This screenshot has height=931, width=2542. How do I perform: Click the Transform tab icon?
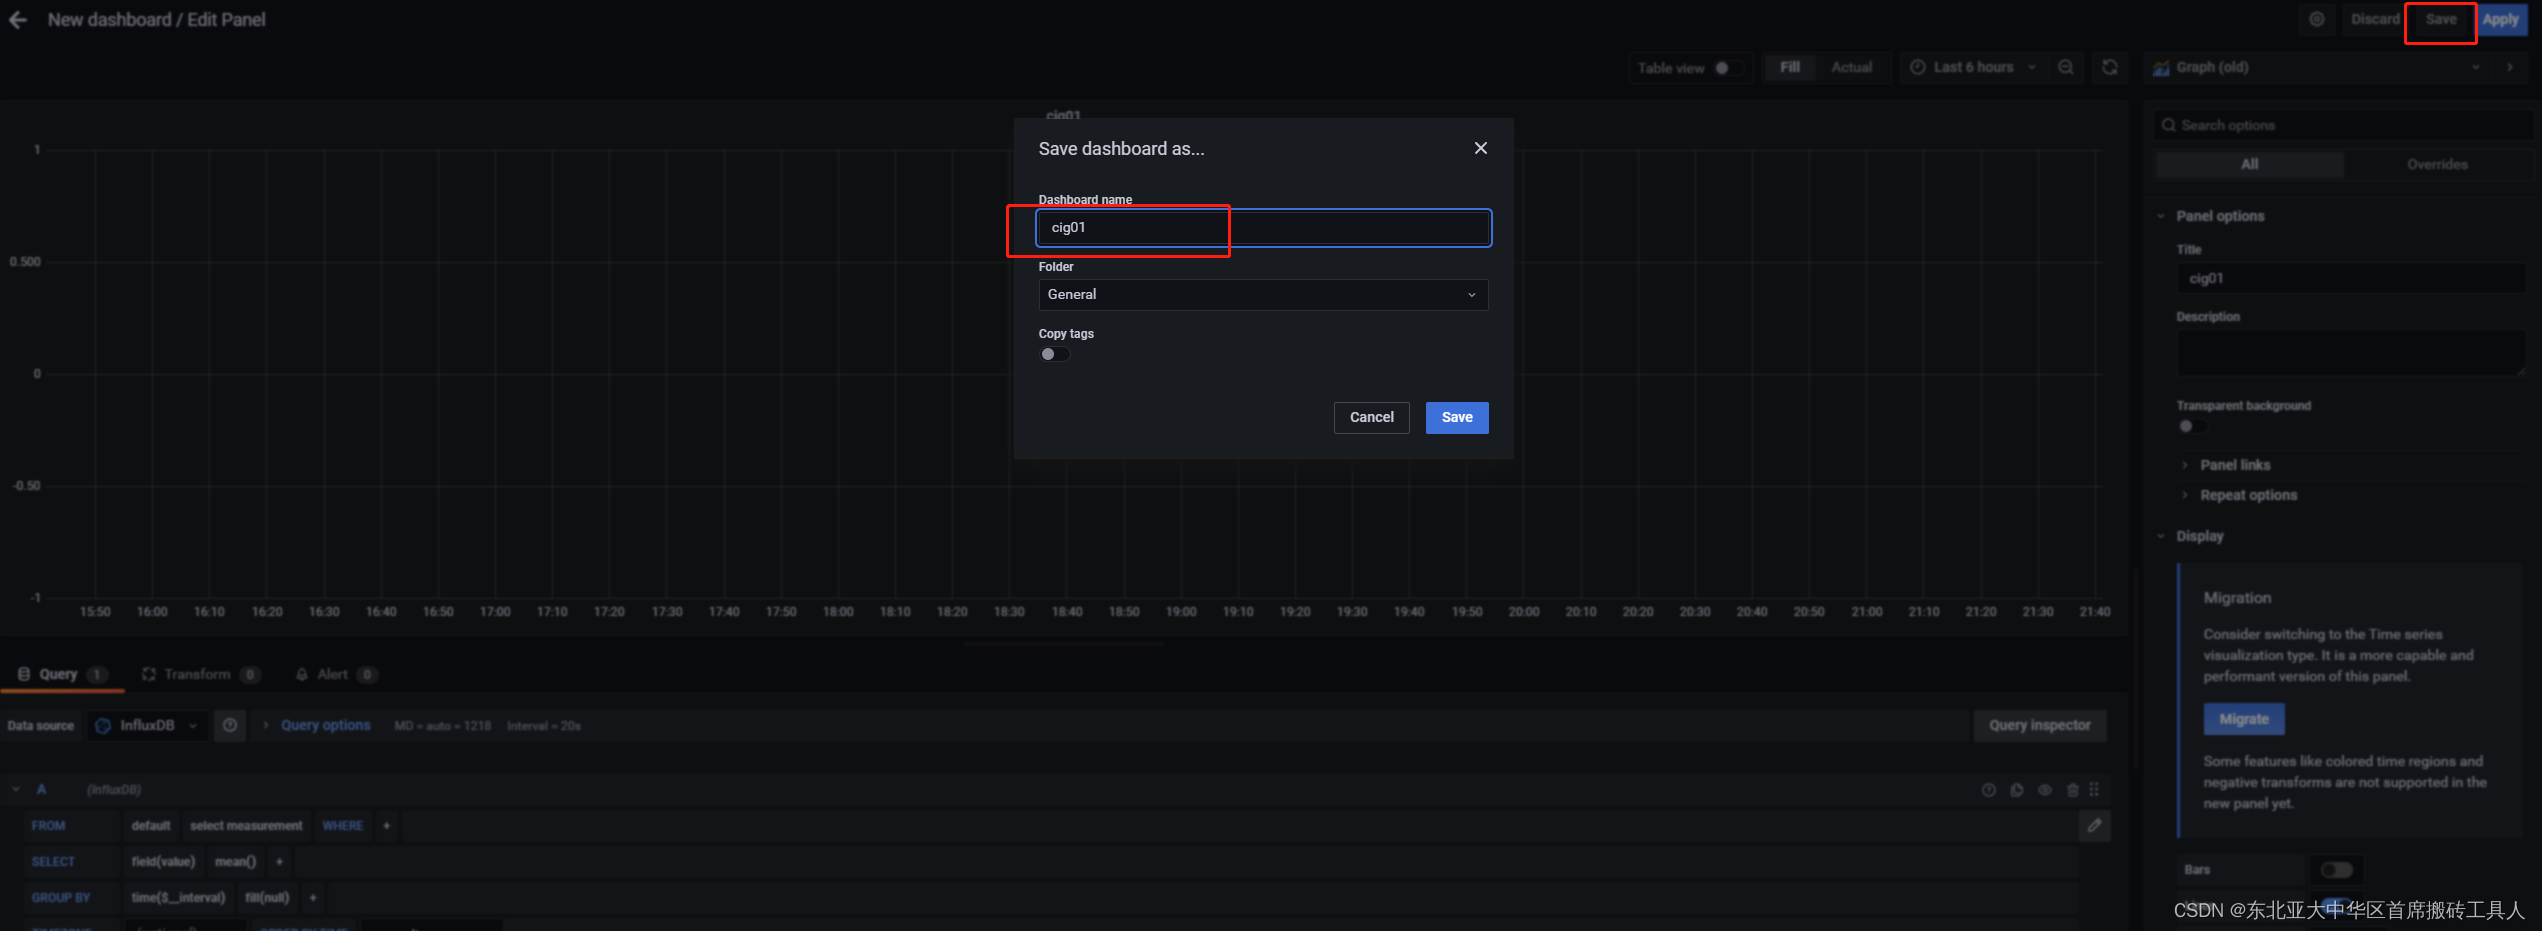coord(149,674)
